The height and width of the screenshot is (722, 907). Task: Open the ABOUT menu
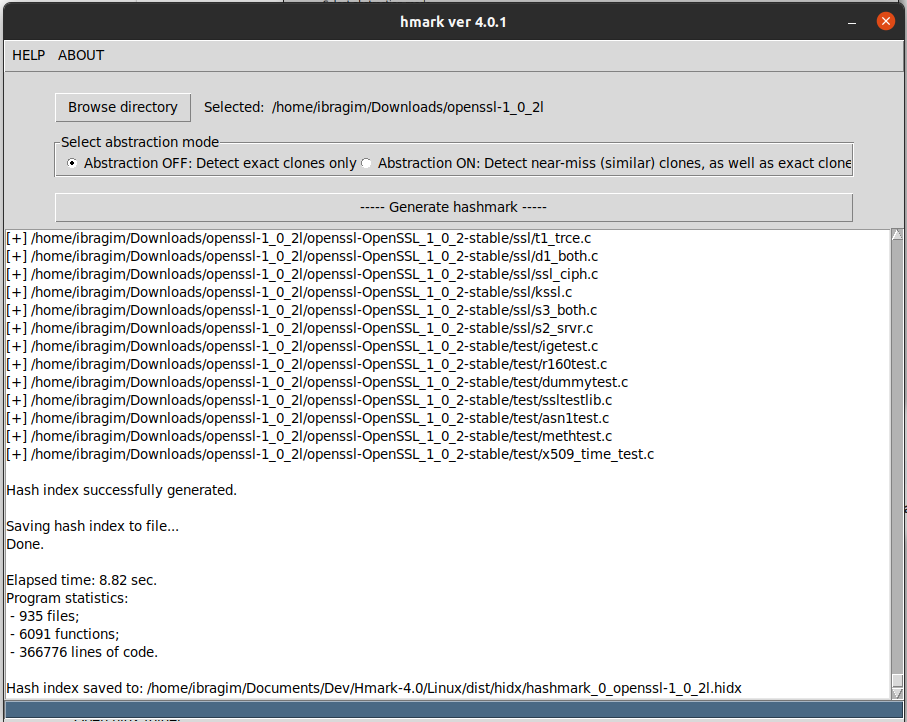81,55
